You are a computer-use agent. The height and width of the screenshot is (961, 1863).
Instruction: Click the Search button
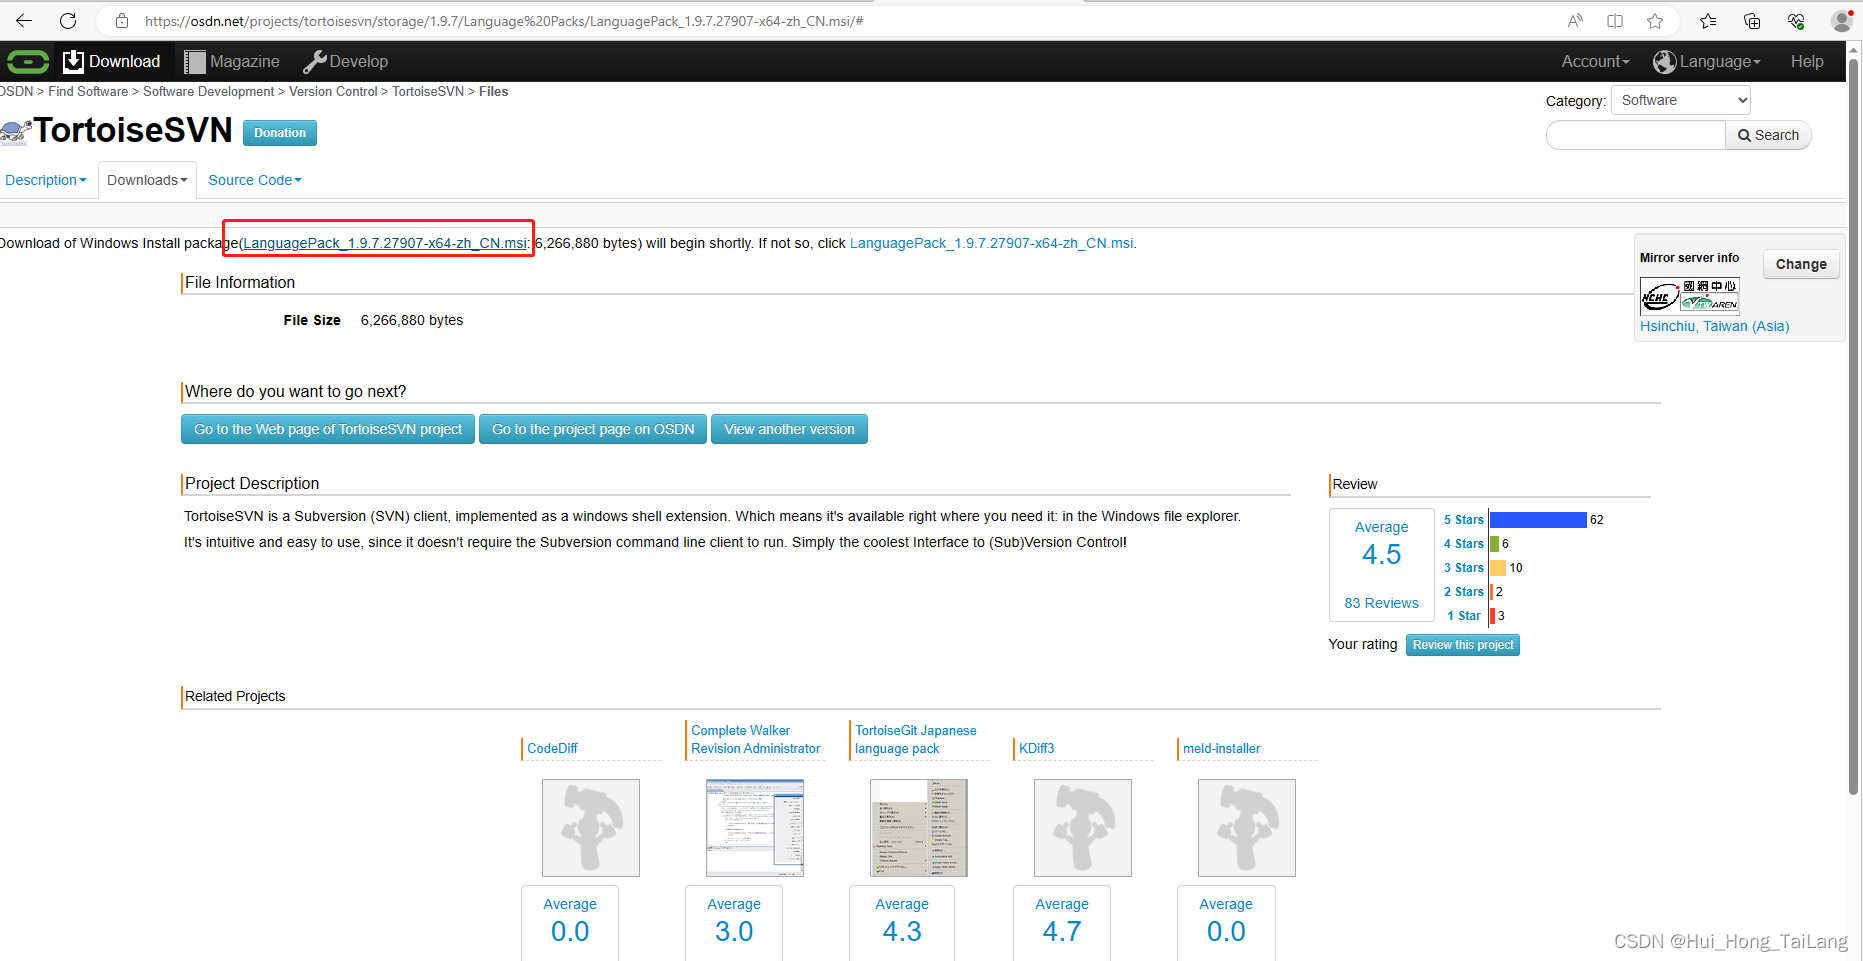click(x=1768, y=135)
